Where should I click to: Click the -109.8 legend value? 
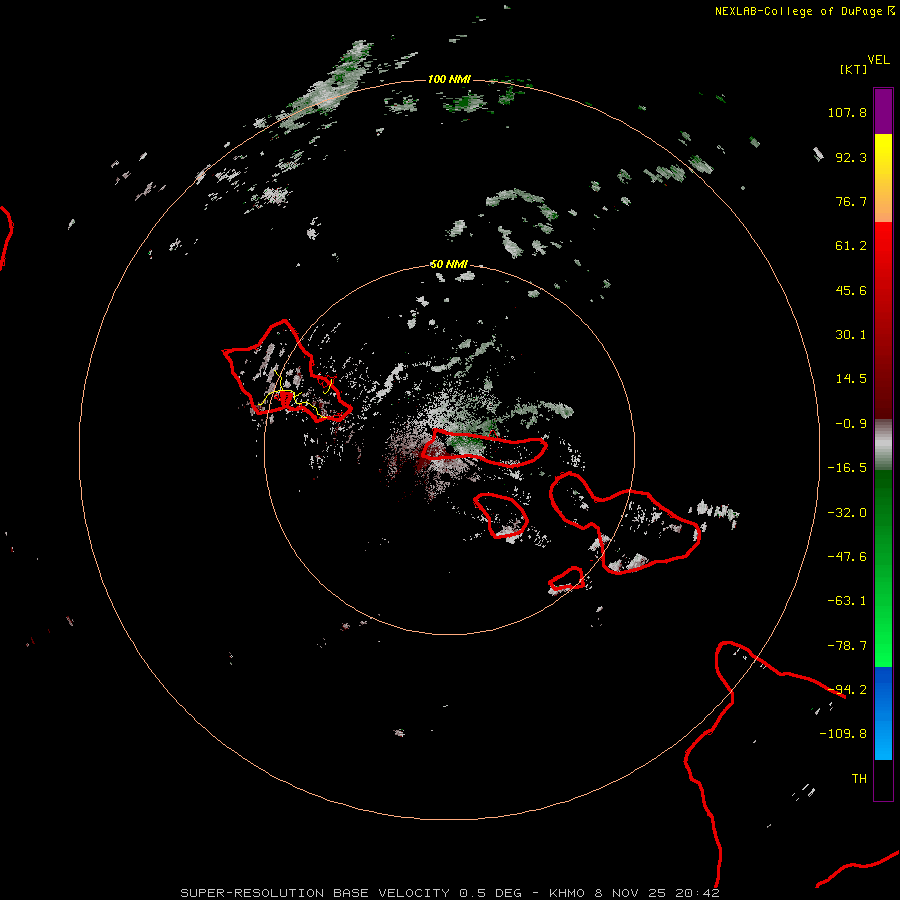[843, 734]
